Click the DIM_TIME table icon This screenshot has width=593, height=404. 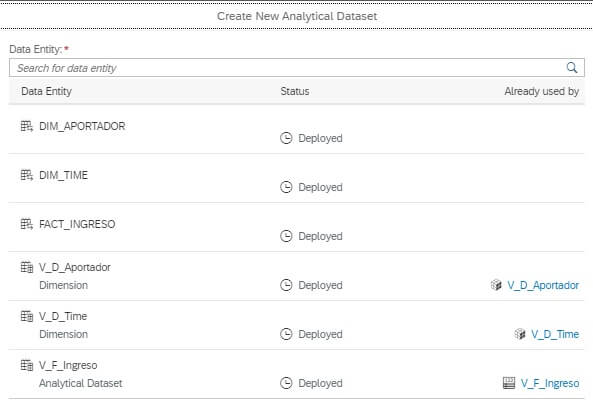pos(26,175)
